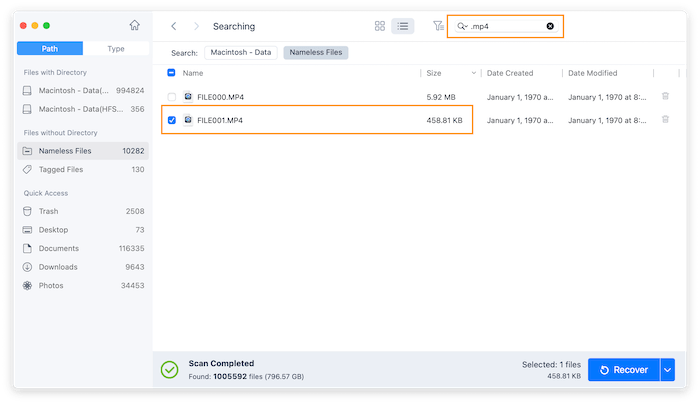Check the FILE000.MP4 checkbox
This screenshot has height=404, width=700.
pos(172,97)
